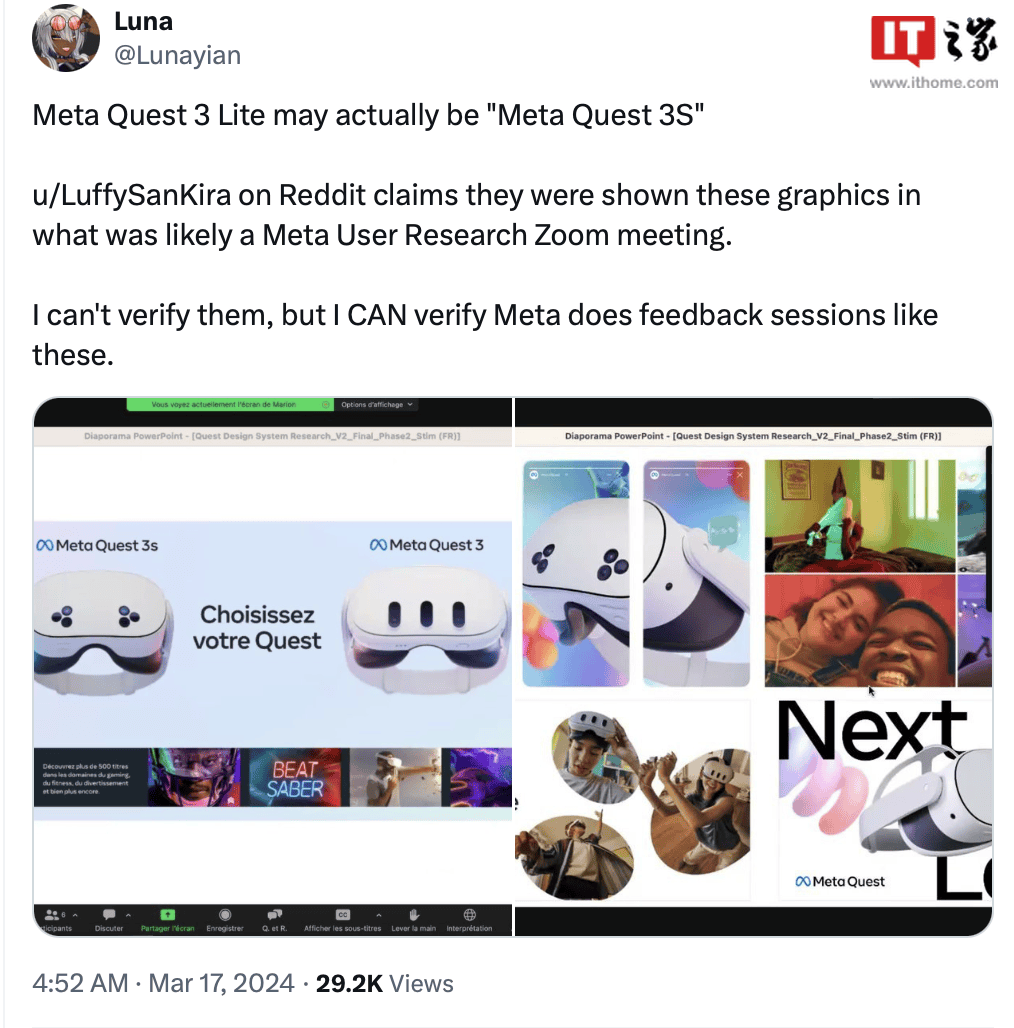The image size is (1014, 1028).
Task: Click the 29.2K Views counter
Action: pyautogui.click(x=385, y=983)
